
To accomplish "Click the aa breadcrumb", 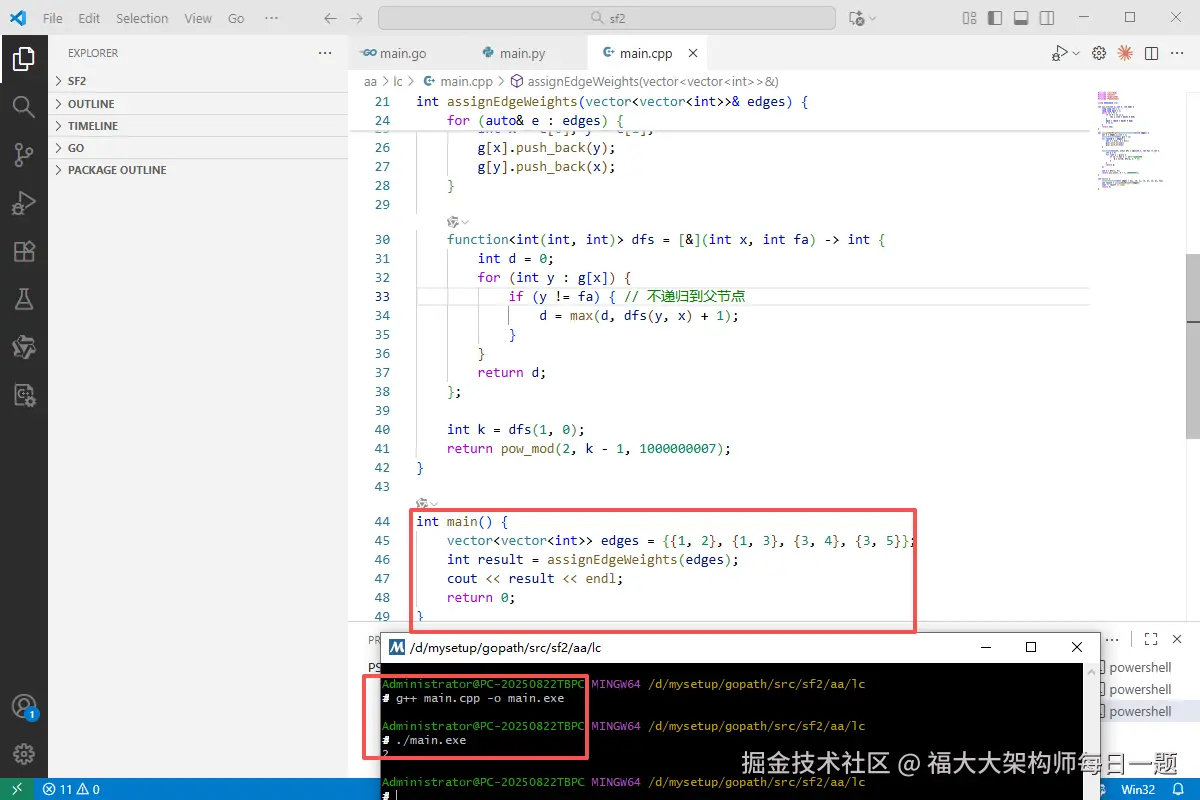I will pos(370,81).
